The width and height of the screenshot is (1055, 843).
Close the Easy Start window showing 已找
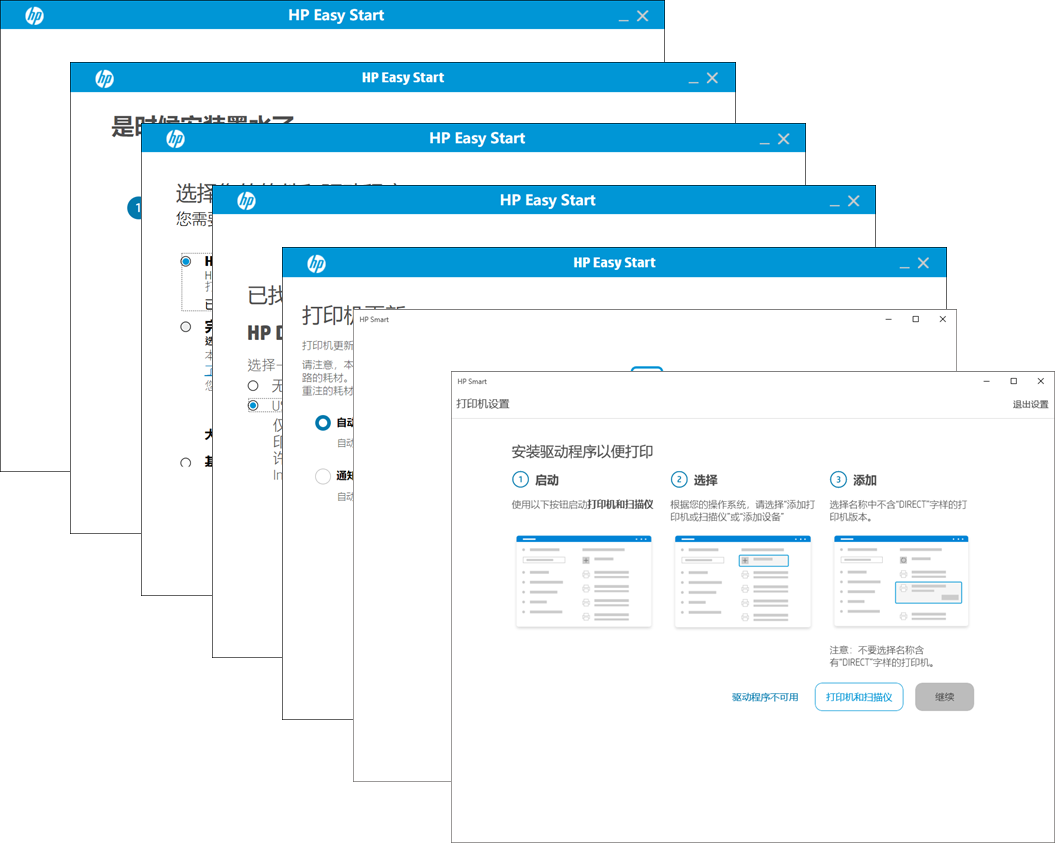854,201
